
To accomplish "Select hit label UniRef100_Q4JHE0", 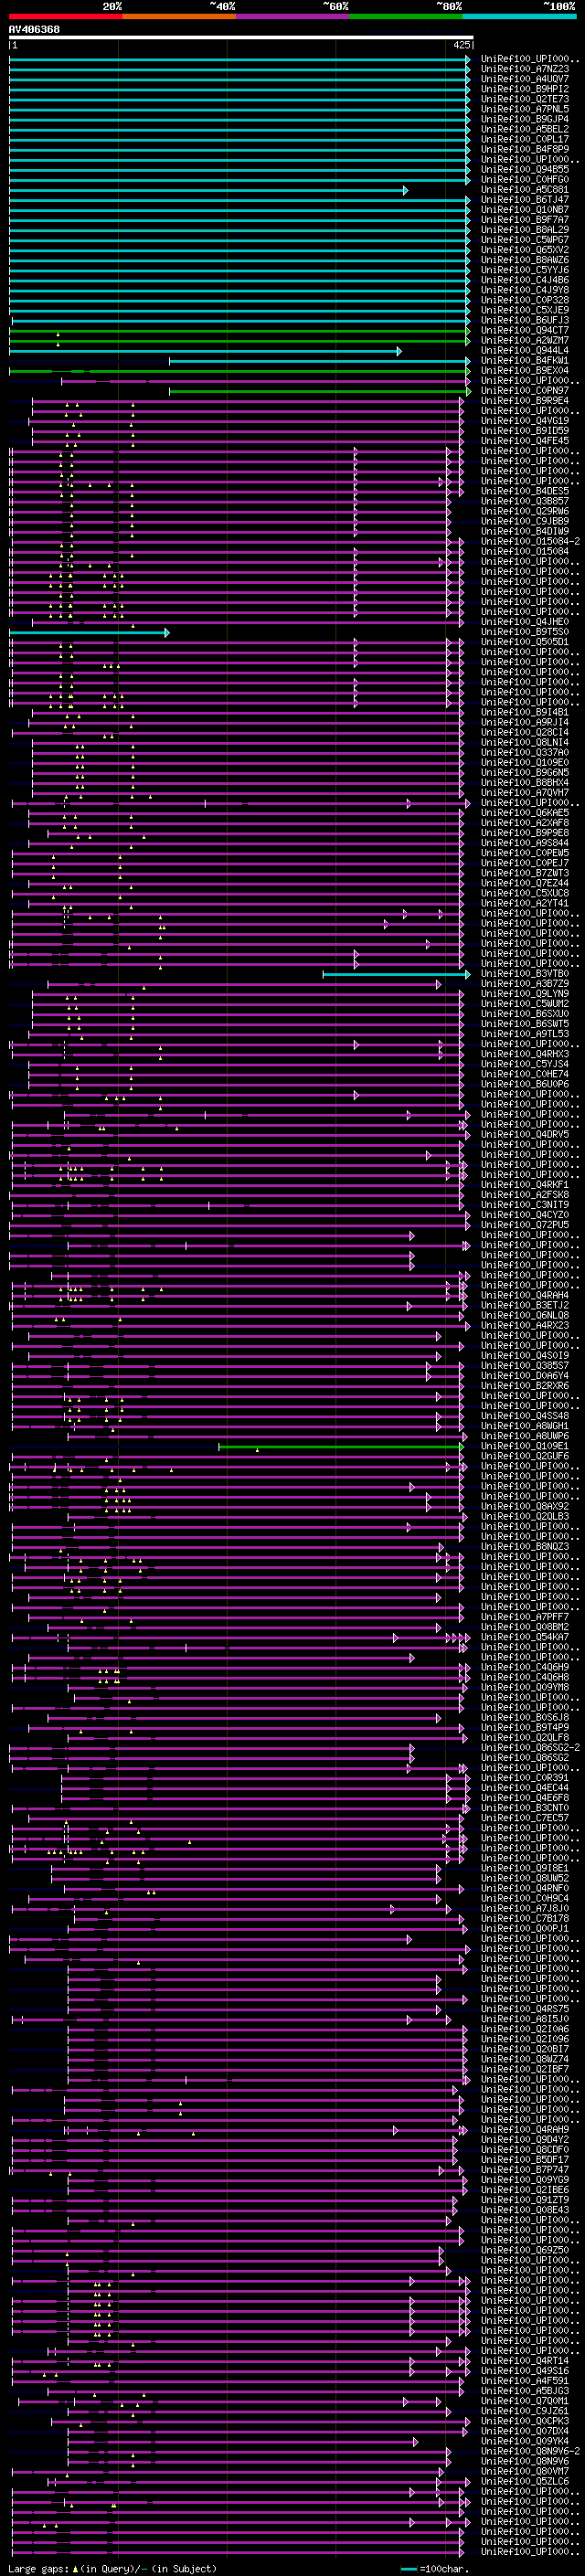I will tap(525, 622).
